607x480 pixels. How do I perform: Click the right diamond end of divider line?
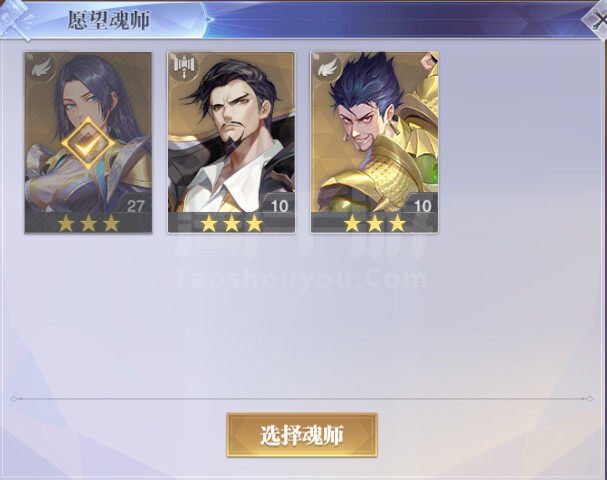[589, 399]
